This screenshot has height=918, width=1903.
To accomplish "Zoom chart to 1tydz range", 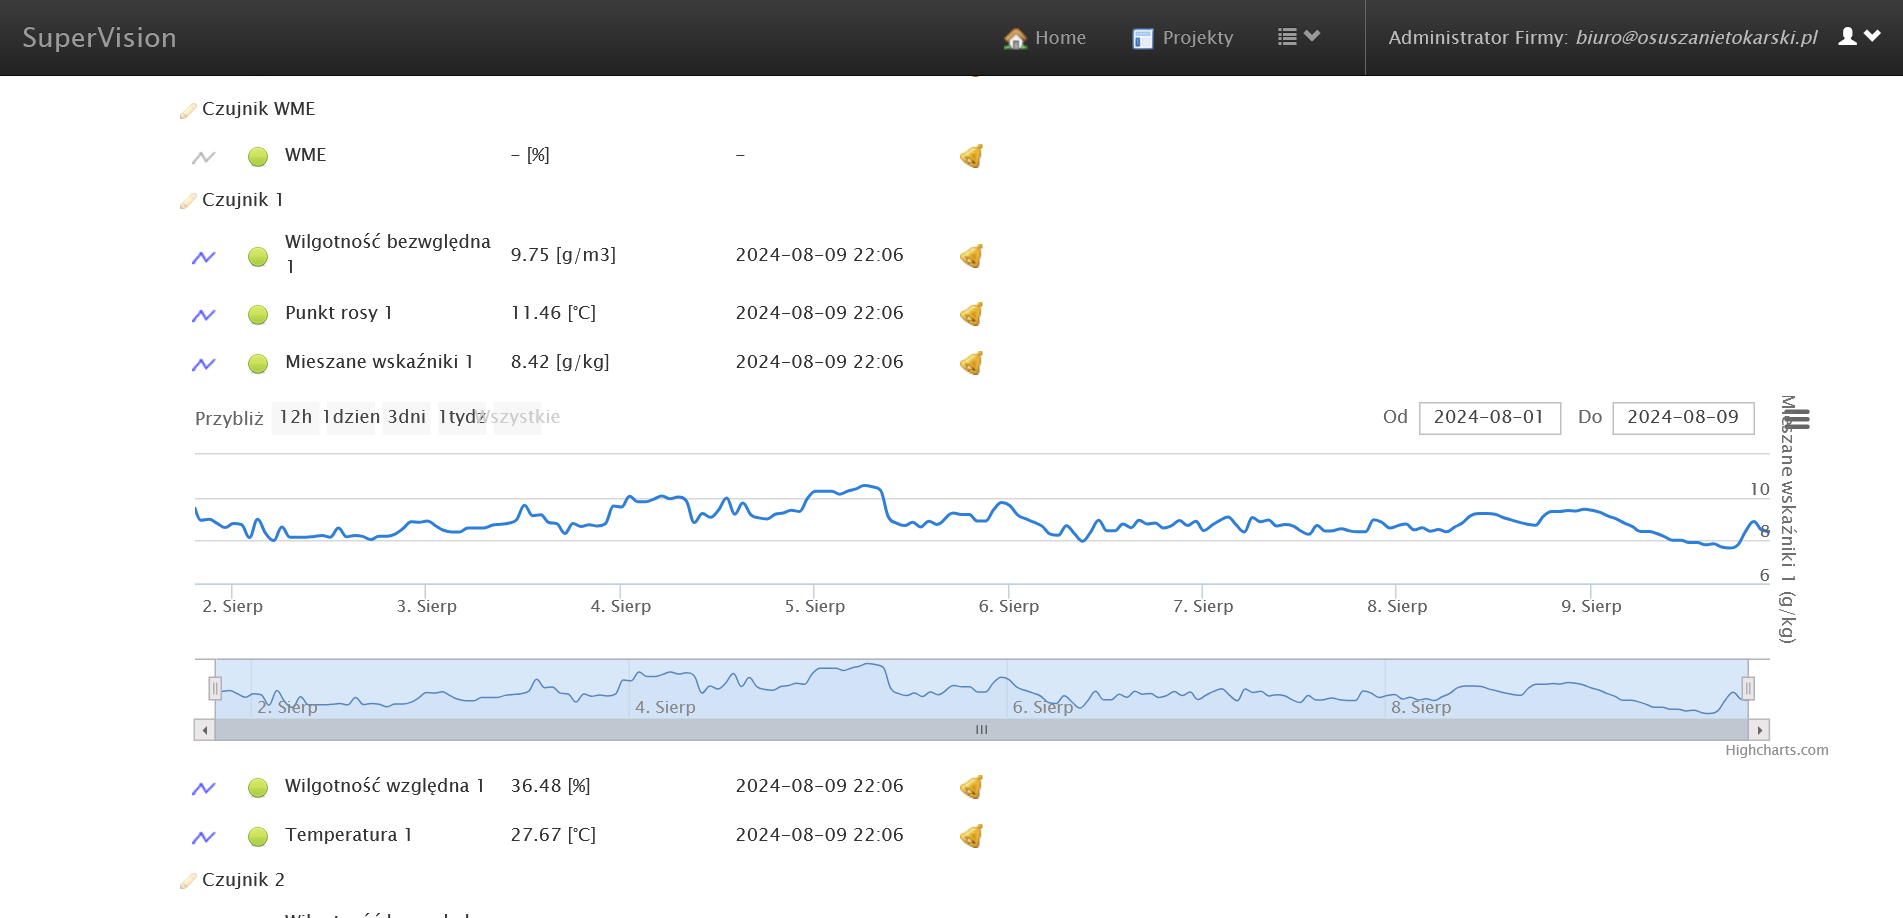I will coord(461,417).
